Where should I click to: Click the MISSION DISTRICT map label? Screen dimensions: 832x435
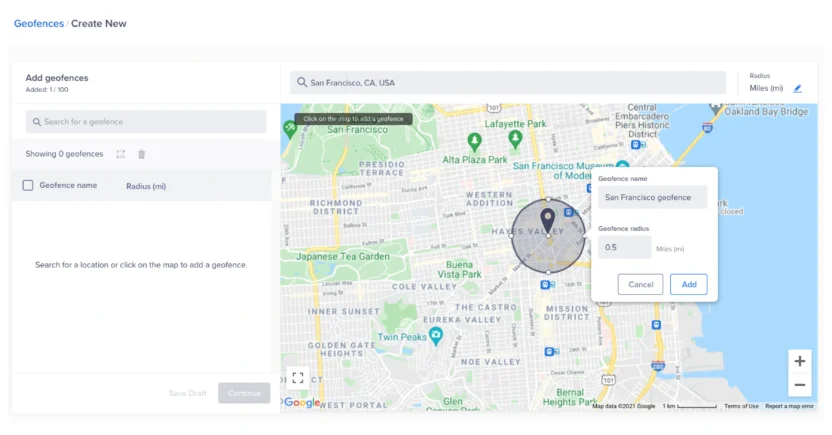[567, 313]
